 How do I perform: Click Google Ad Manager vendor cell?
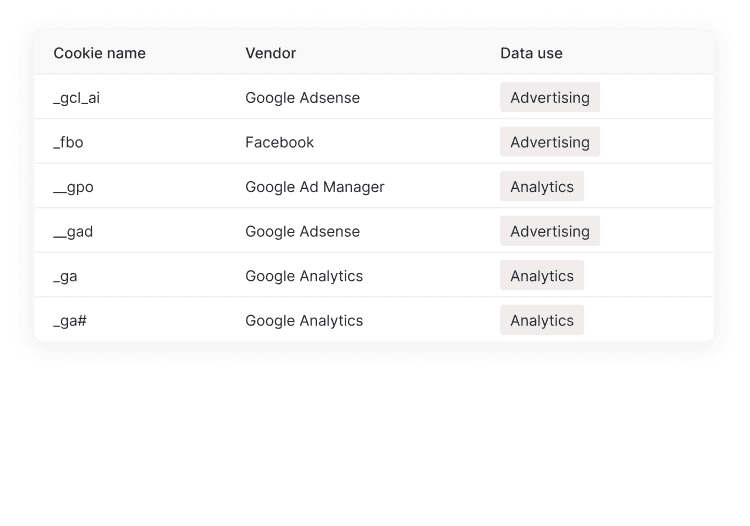click(315, 187)
